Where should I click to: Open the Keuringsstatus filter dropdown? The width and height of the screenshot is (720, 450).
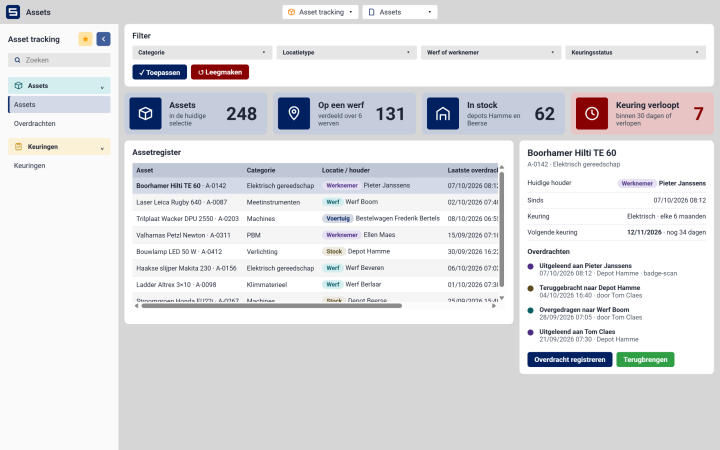tap(636, 52)
